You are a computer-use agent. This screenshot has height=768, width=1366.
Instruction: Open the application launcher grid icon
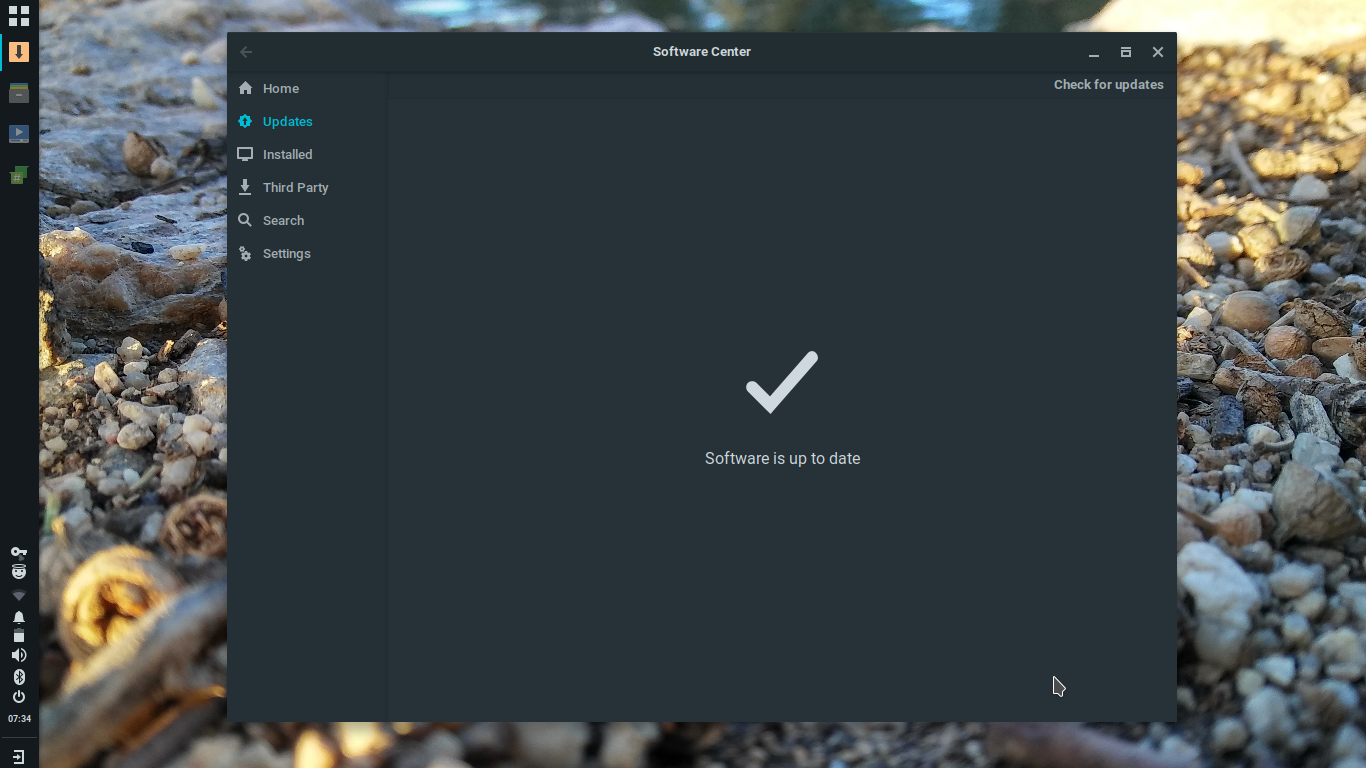pos(18,15)
